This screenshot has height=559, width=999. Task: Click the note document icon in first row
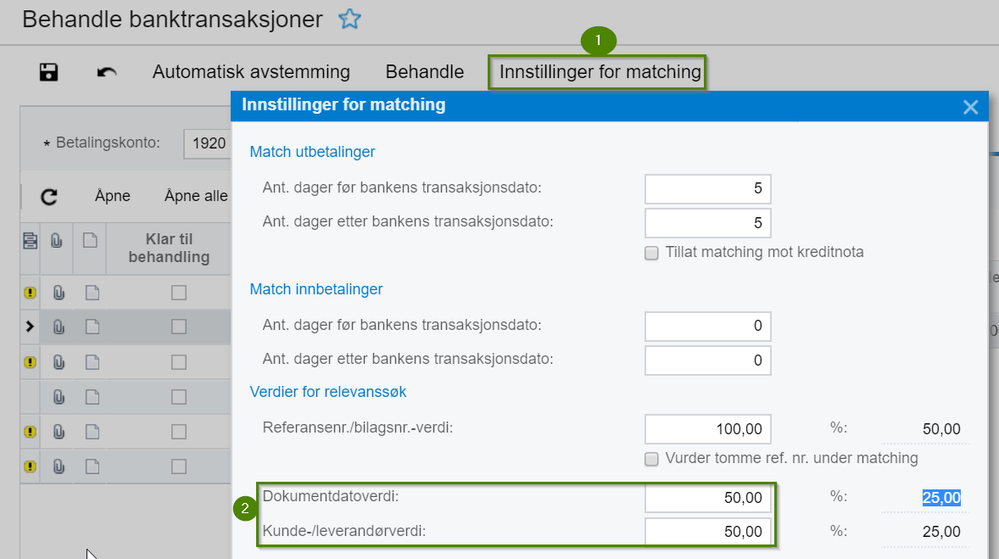click(x=92, y=293)
